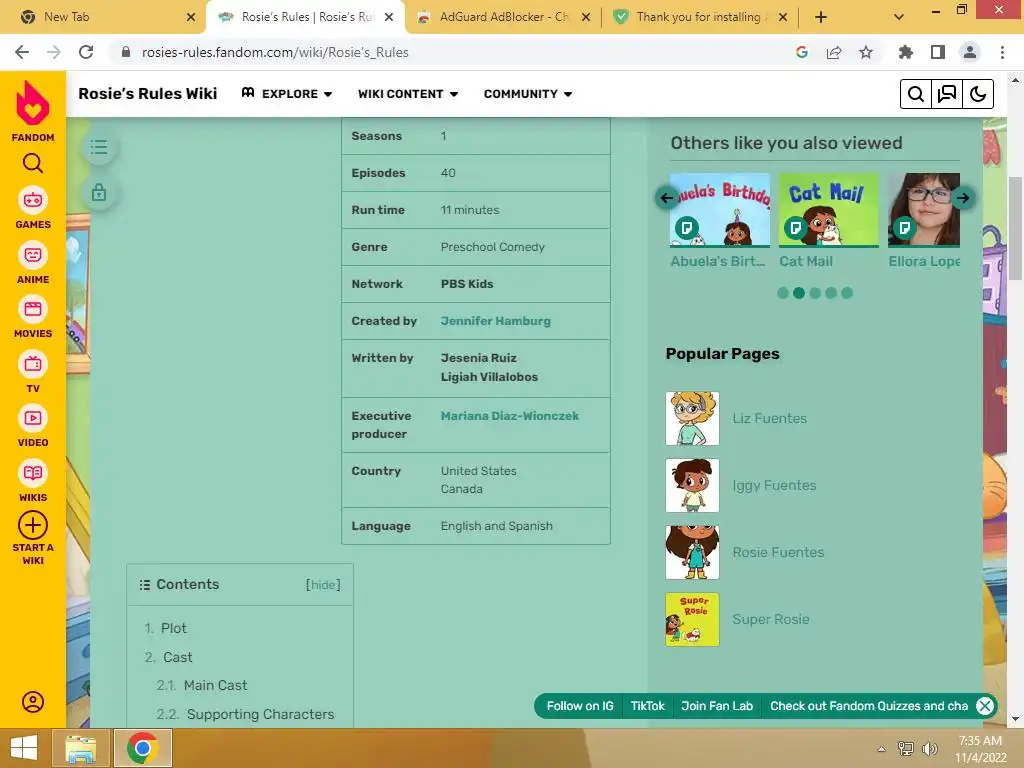Screen dimensions: 1024x768
Task: Click the share page icon in address bar
Action: tap(834, 52)
